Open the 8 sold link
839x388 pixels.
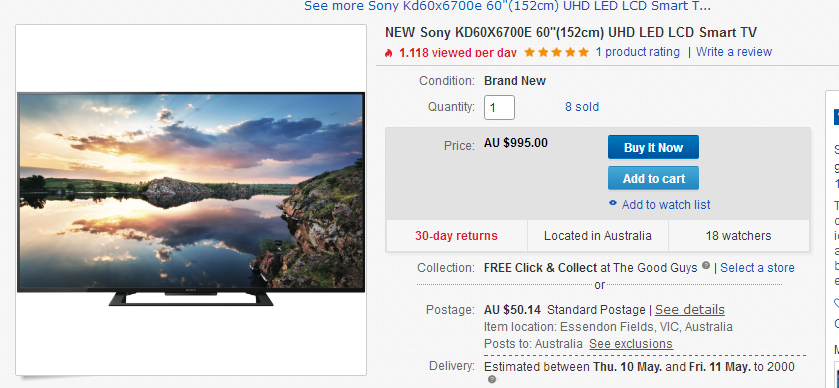pos(582,107)
